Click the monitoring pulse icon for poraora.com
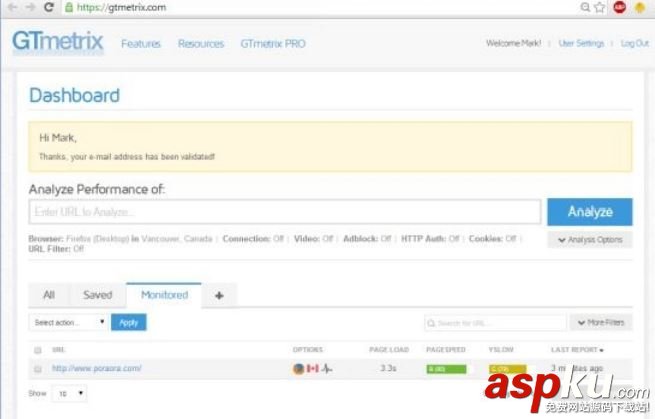The width and height of the screenshot is (655, 419). coord(327,368)
